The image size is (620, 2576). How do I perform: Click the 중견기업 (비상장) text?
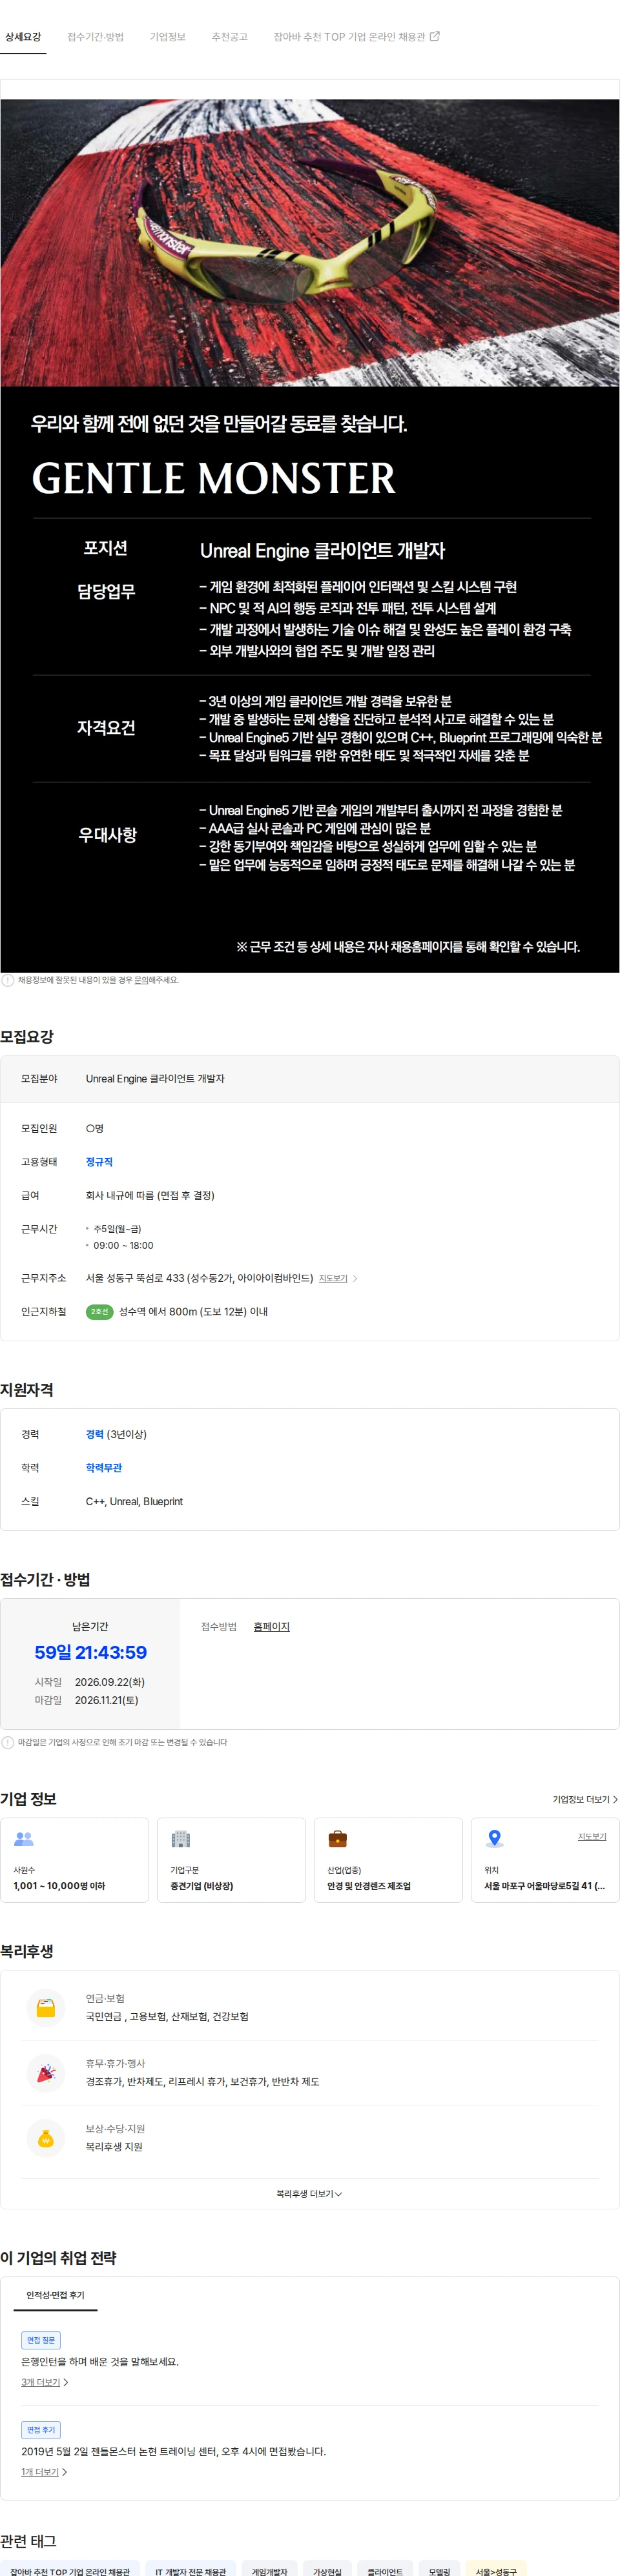pyautogui.click(x=201, y=1886)
